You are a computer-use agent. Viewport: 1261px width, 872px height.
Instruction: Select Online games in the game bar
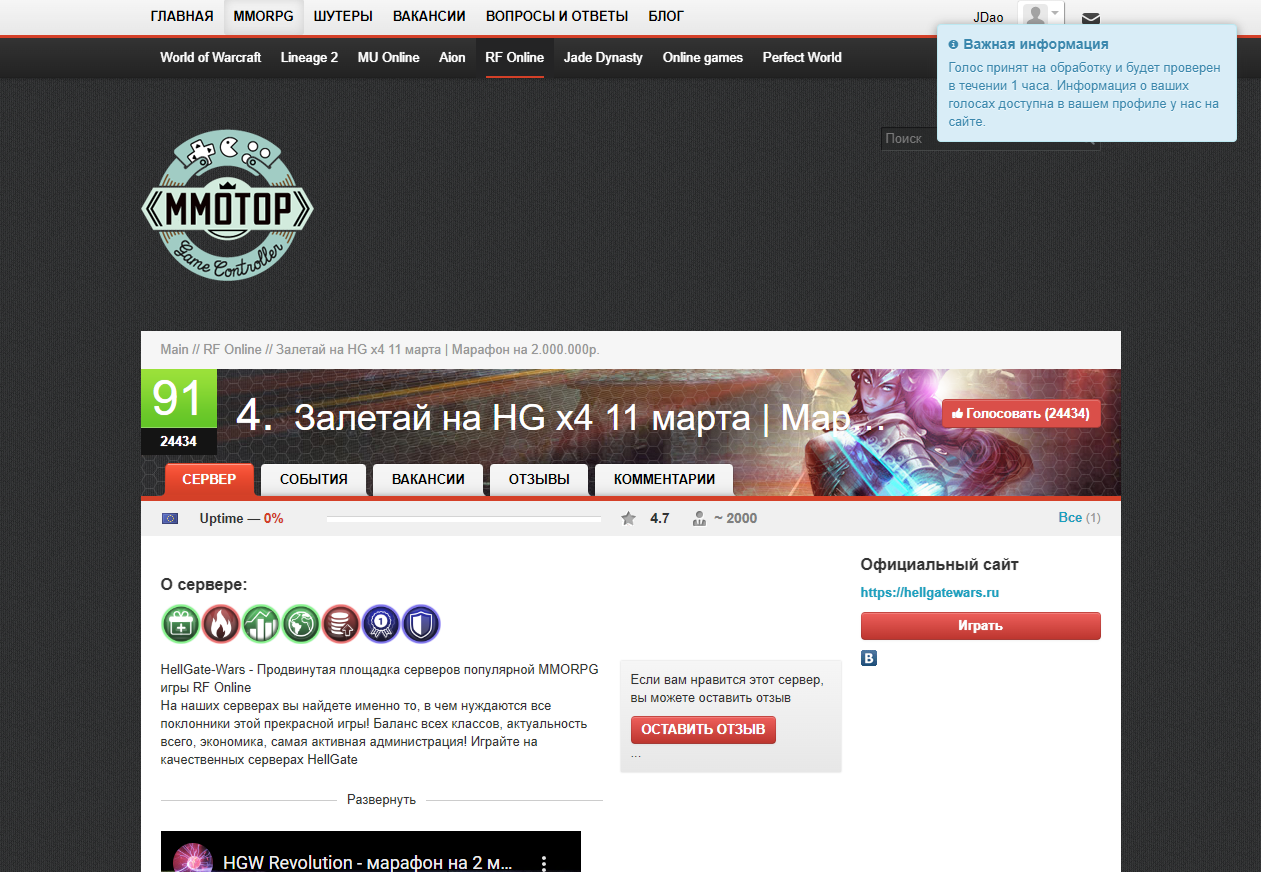[x=703, y=57]
